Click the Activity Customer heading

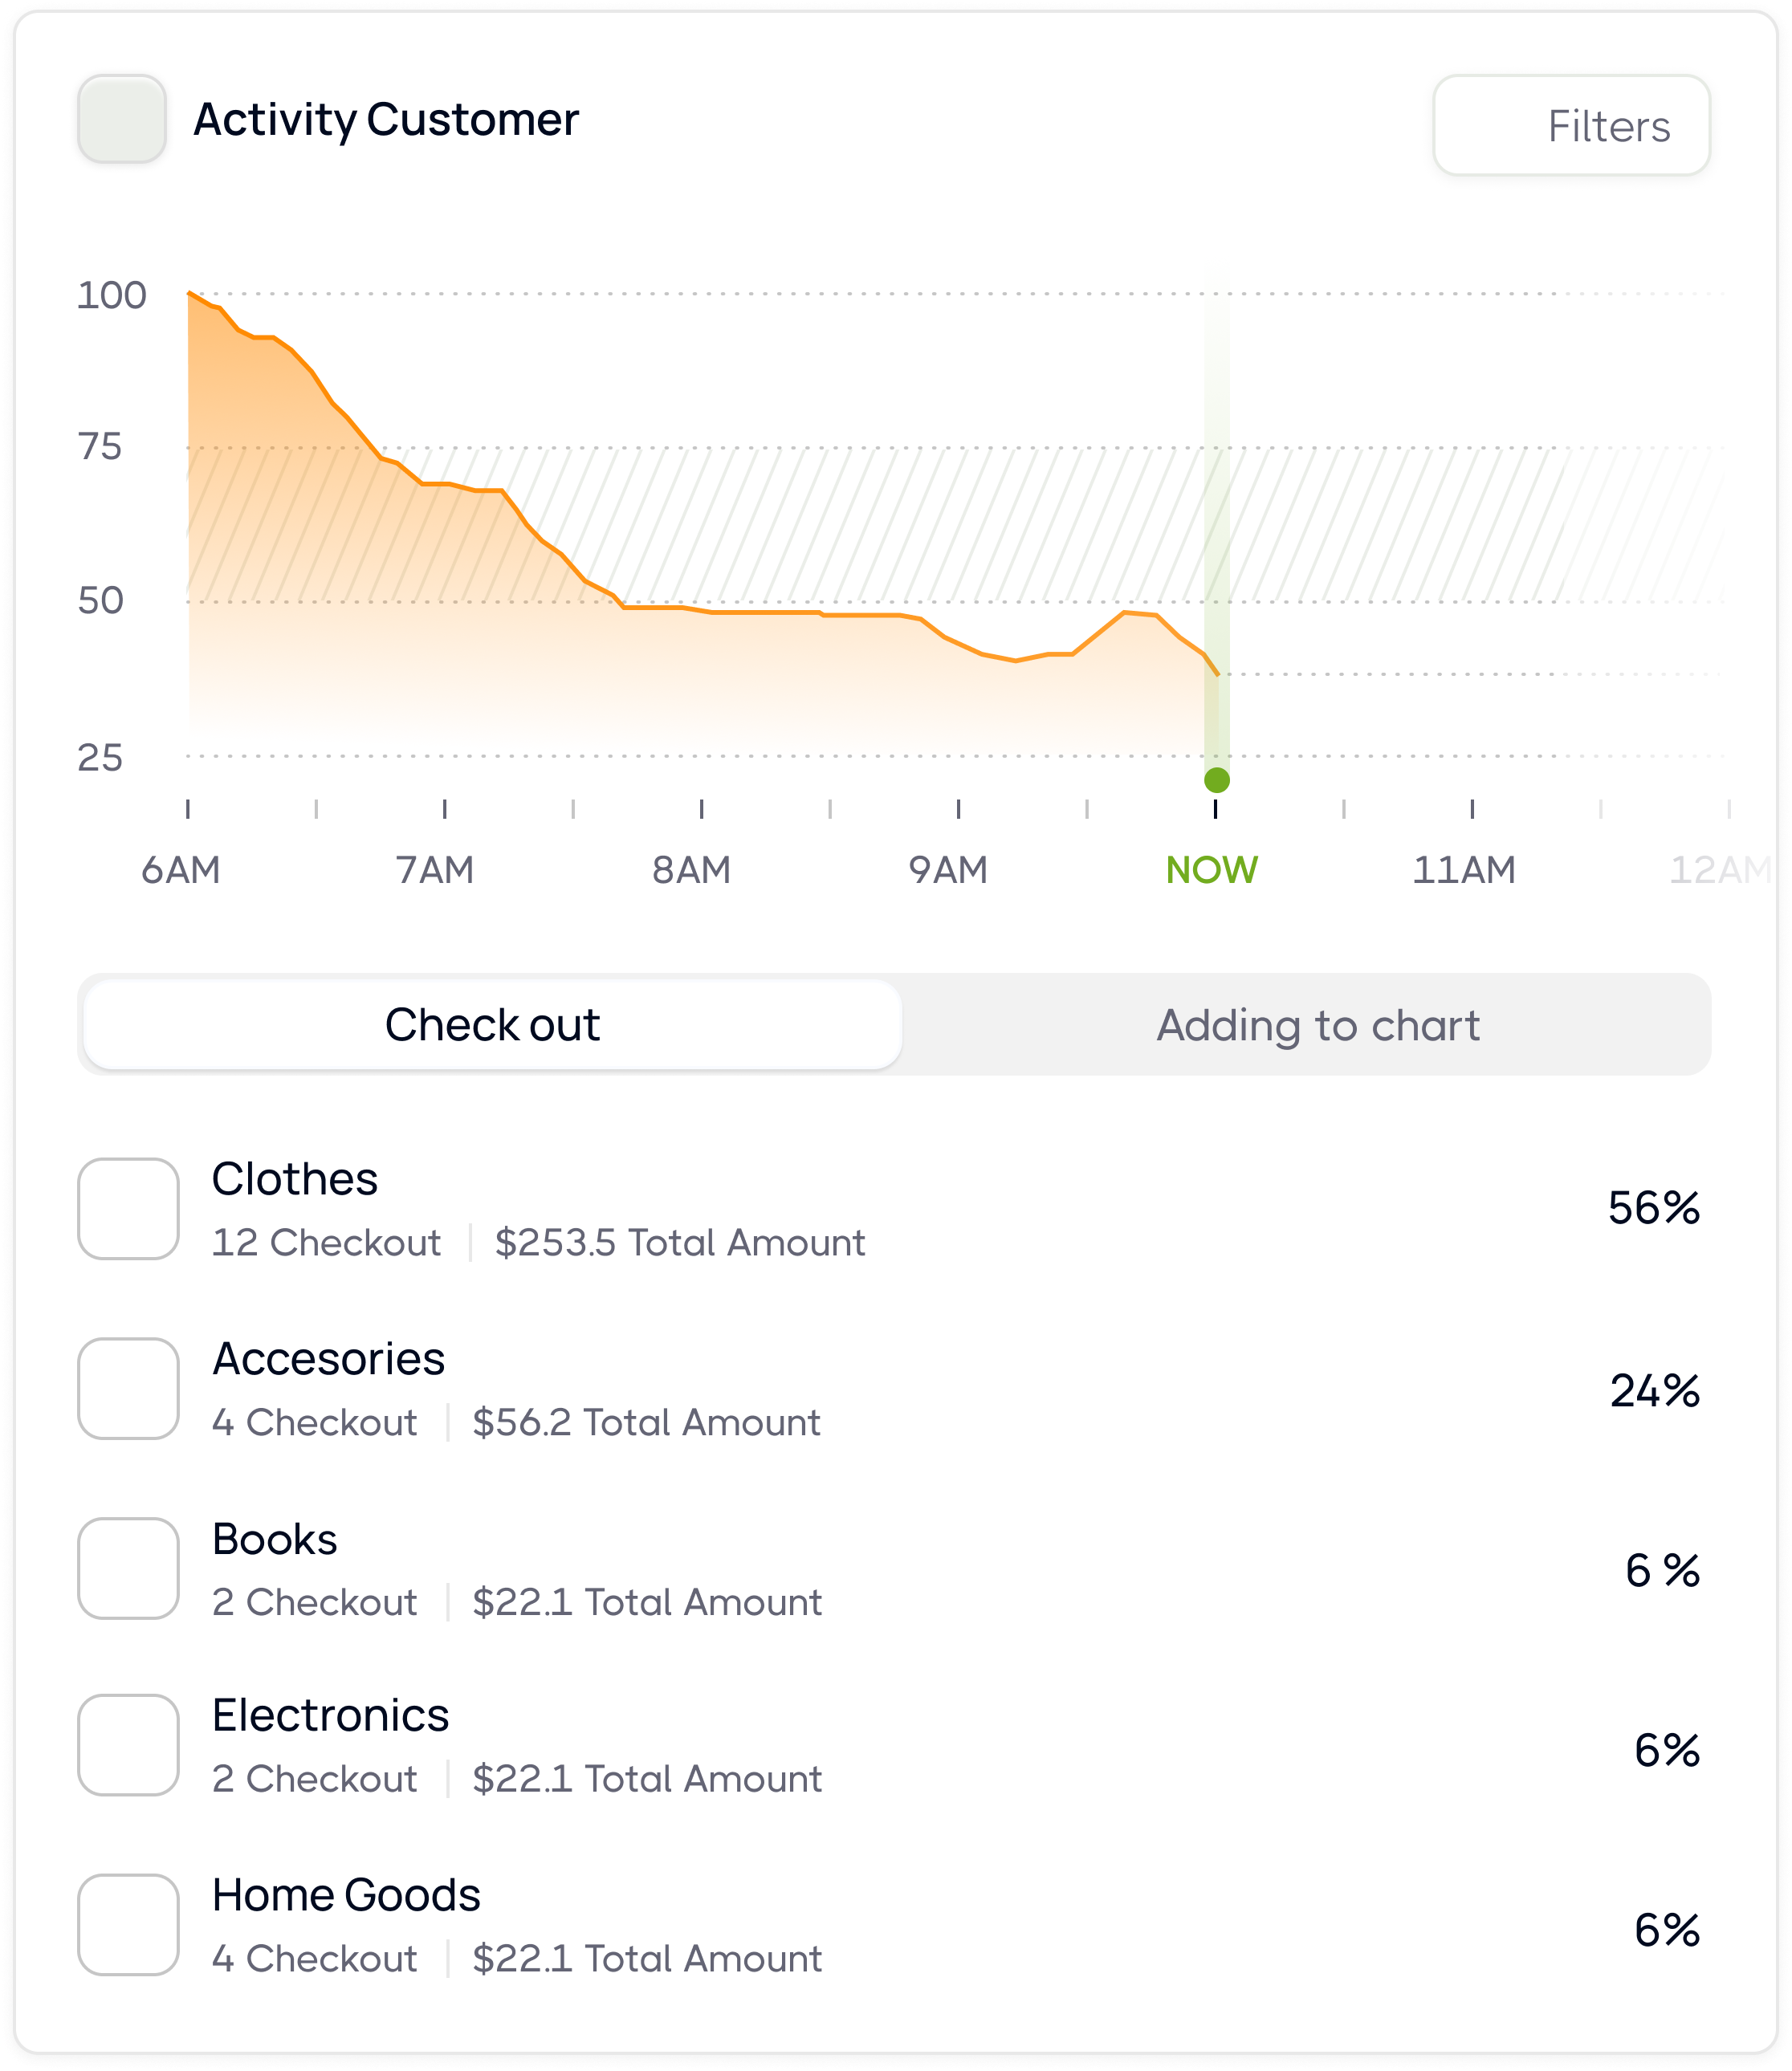point(386,119)
